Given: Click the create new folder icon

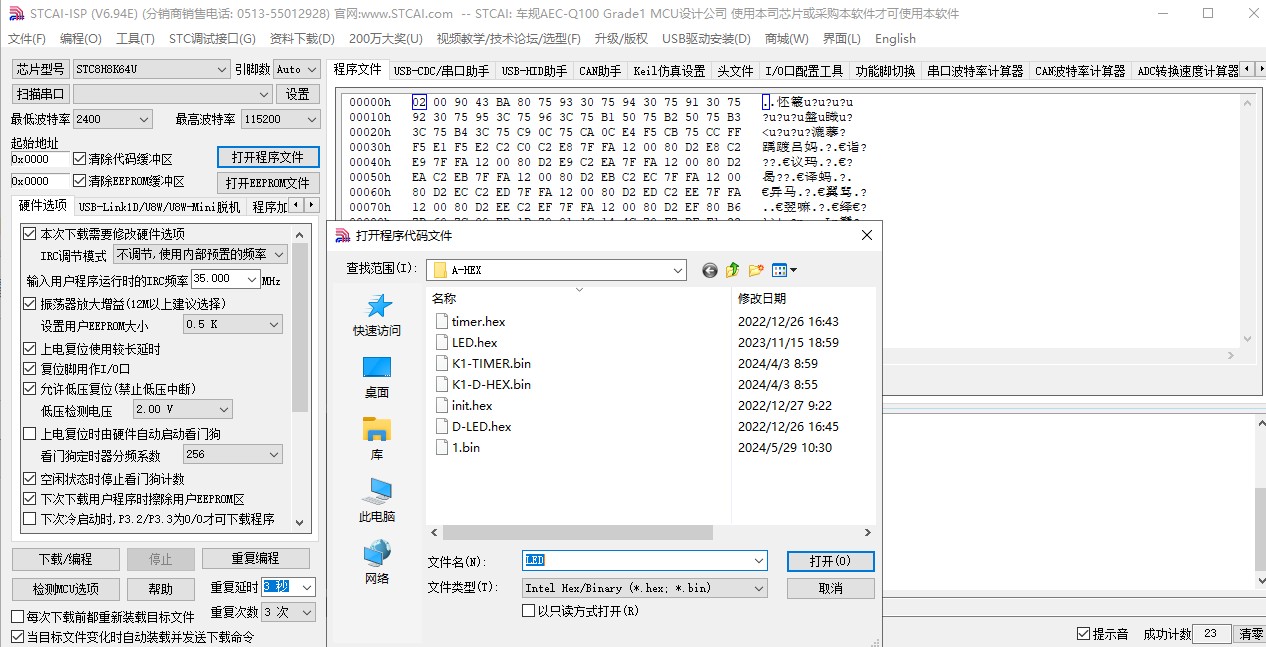Looking at the screenshot, I should (756, 270).
